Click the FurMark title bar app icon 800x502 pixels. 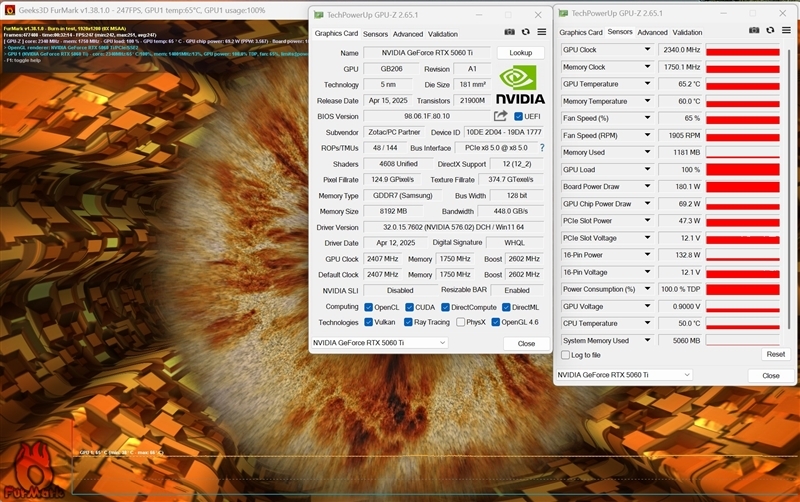pos(9,10)
